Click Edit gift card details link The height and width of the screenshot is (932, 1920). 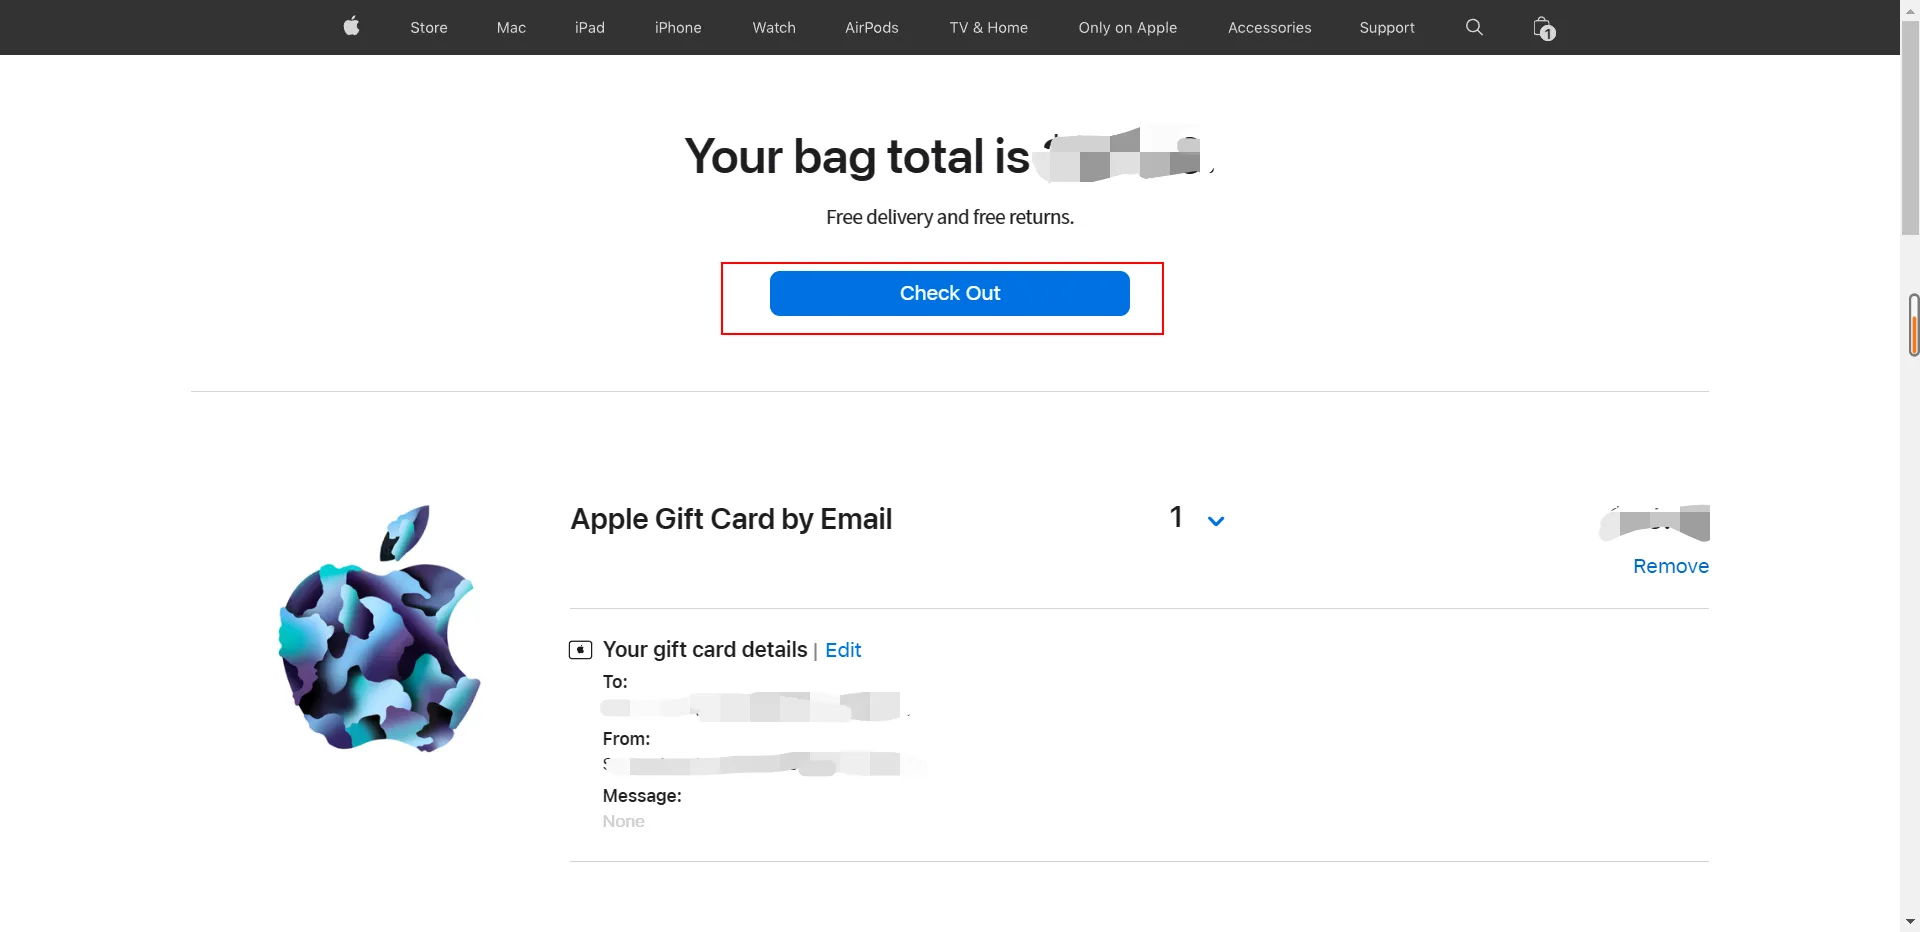pos(843,650)
